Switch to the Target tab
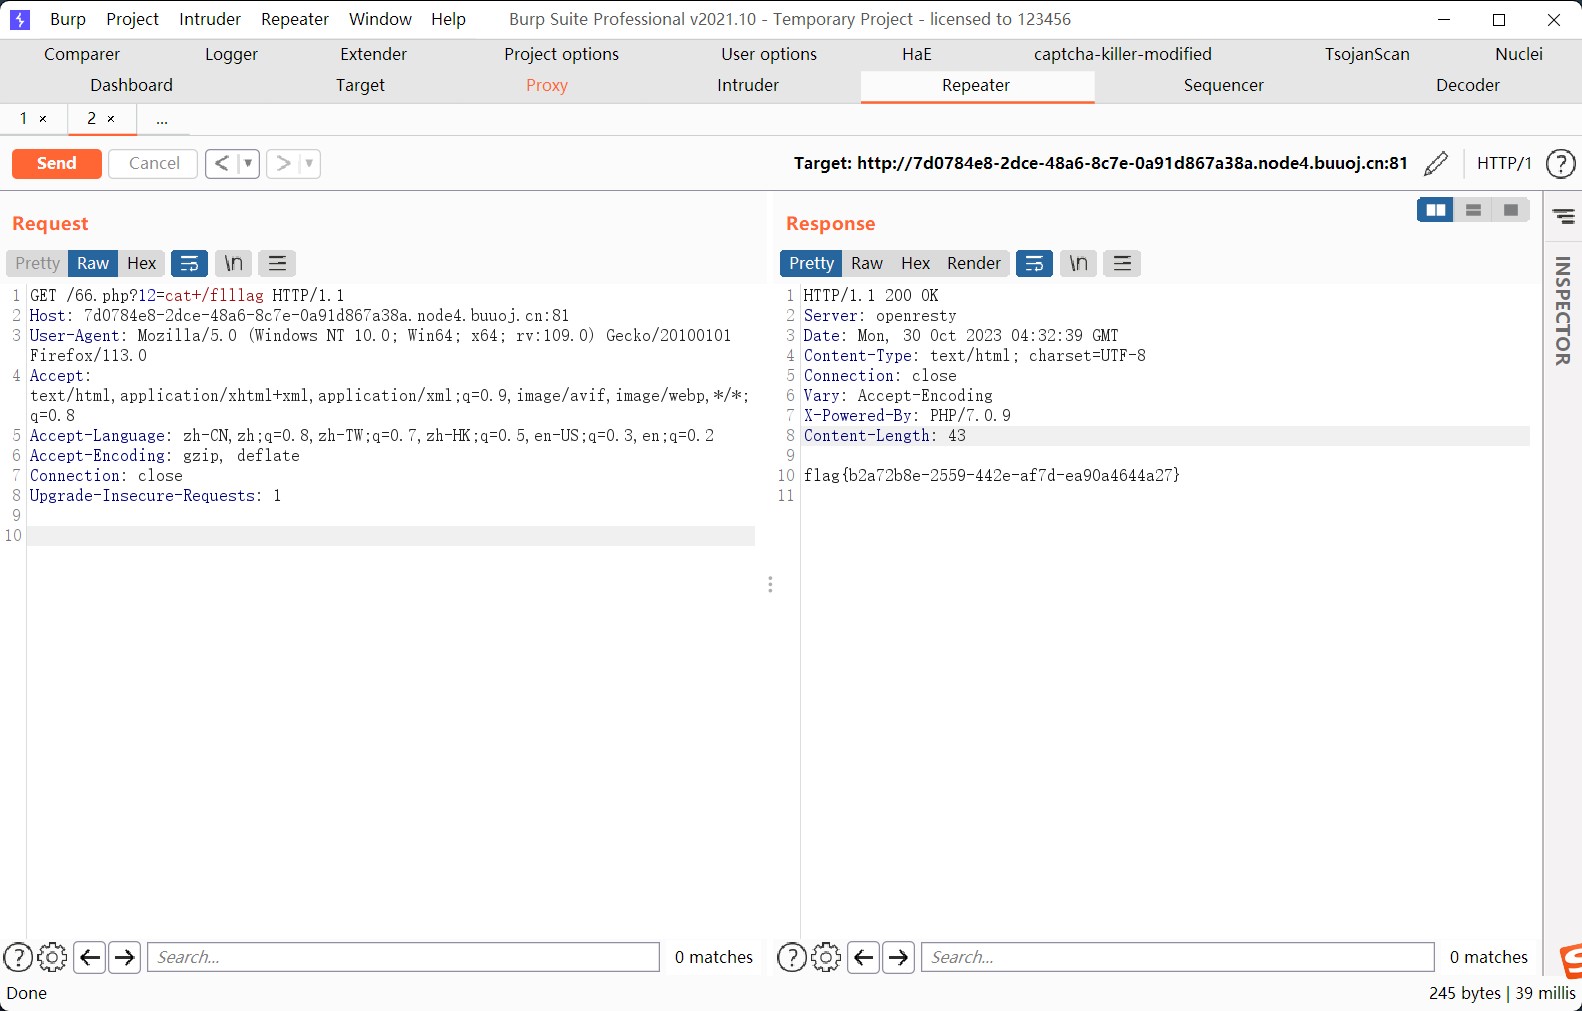 click(x=360, y=85)
